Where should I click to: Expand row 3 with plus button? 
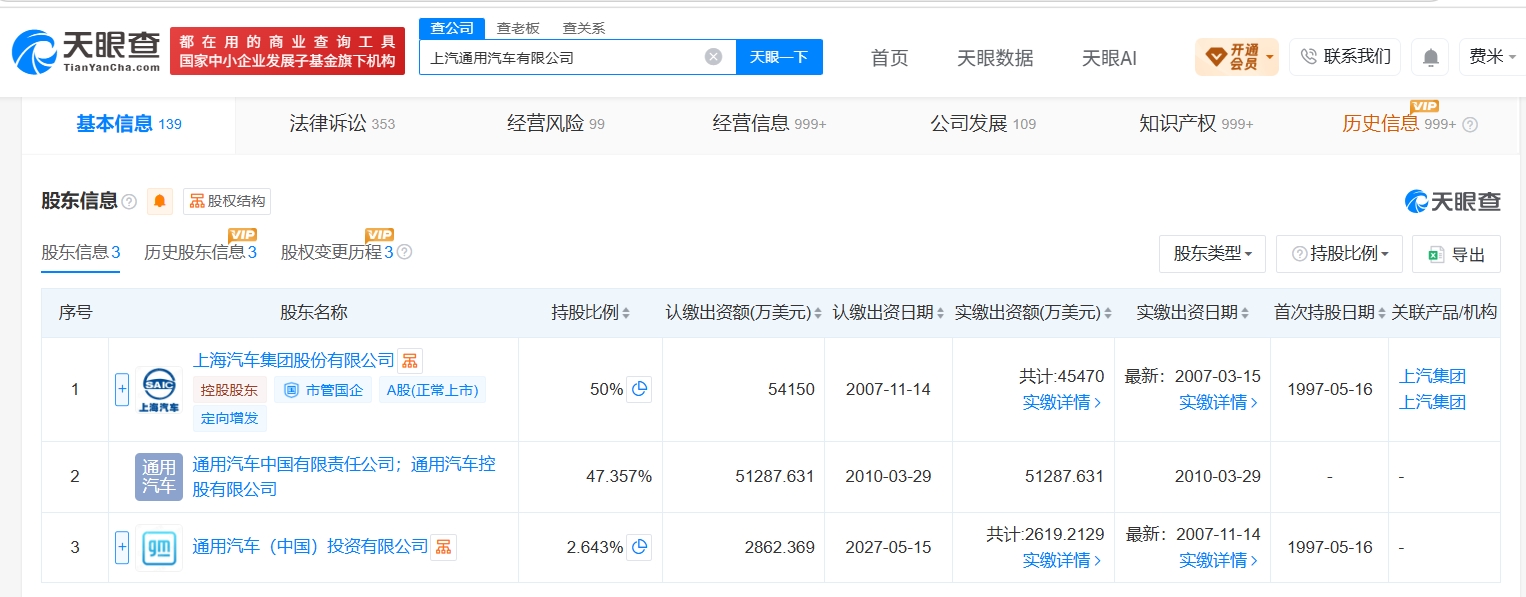tap(122, 547)
